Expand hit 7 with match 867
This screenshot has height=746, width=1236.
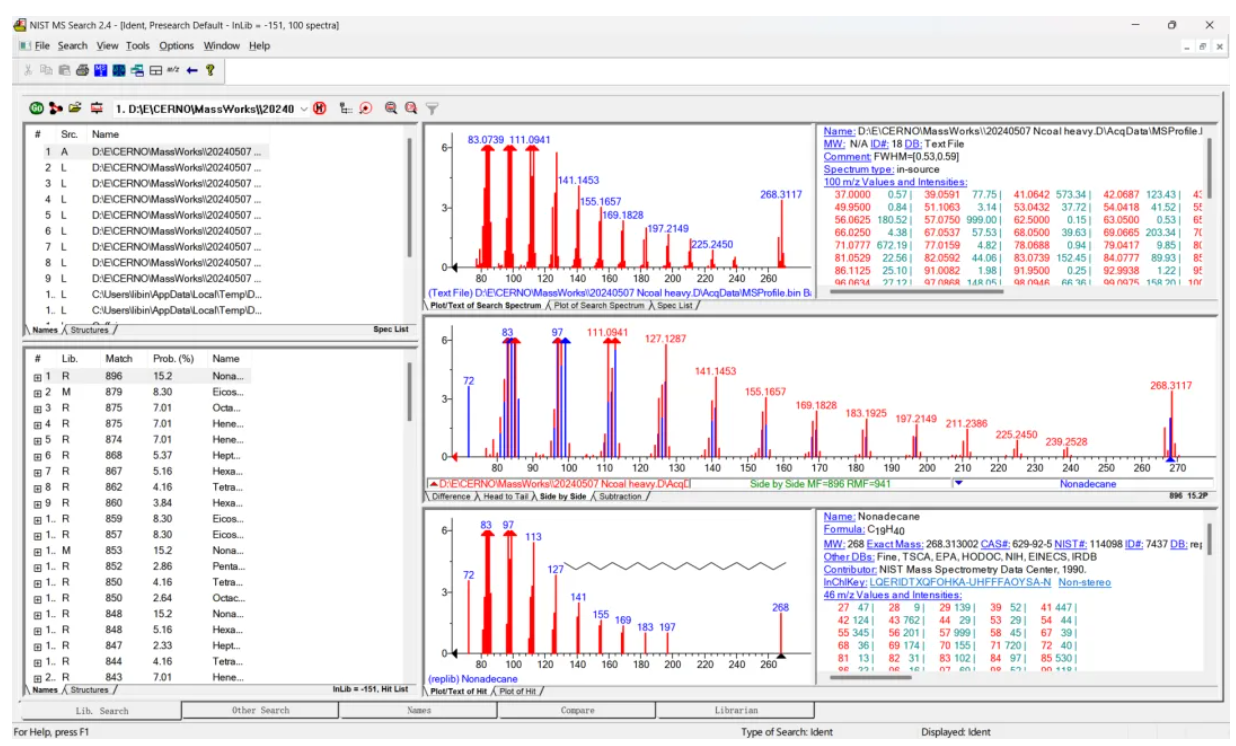tap(37, 471)
